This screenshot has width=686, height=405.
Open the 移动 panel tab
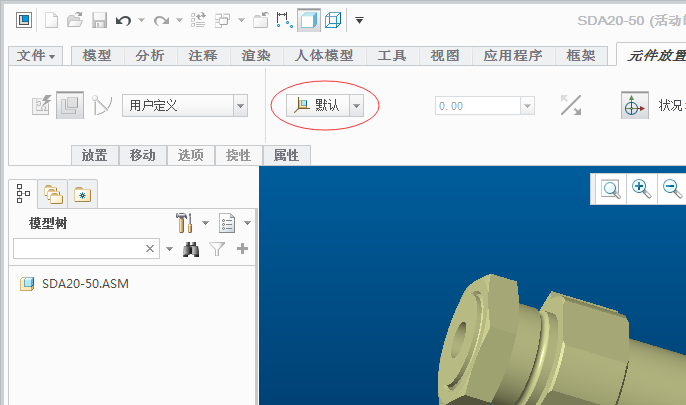tap(143, 155)
